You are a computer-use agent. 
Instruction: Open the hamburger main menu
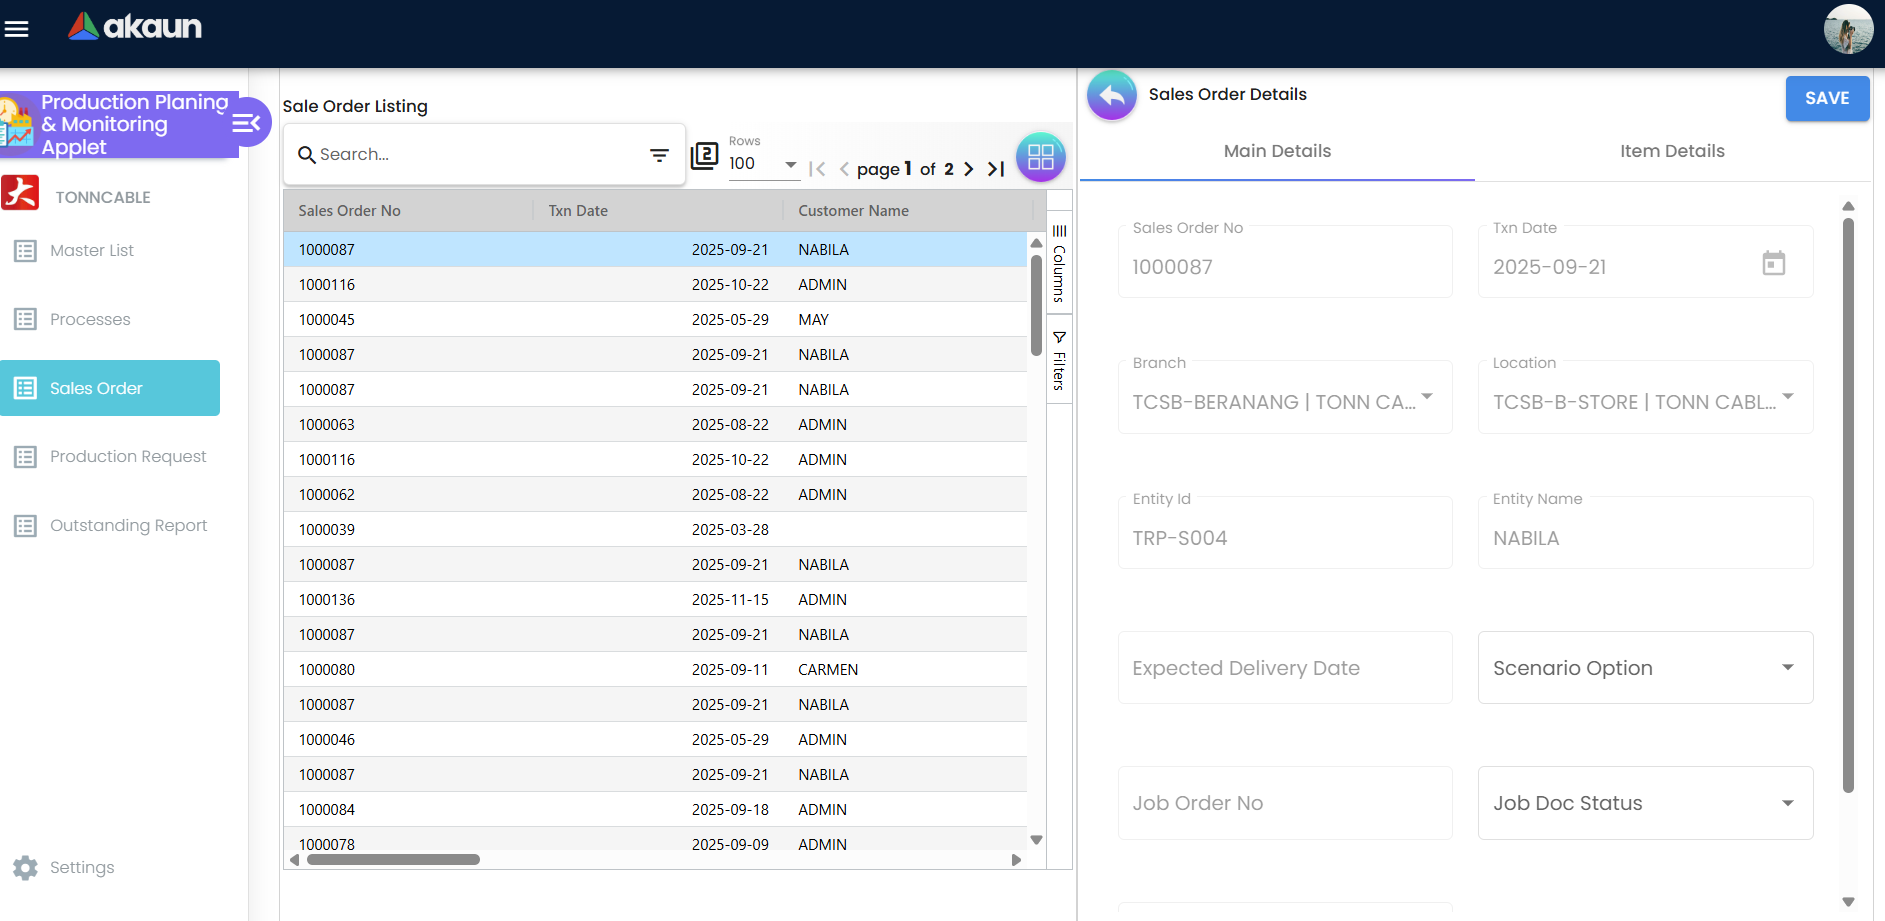tap(17, 29)
